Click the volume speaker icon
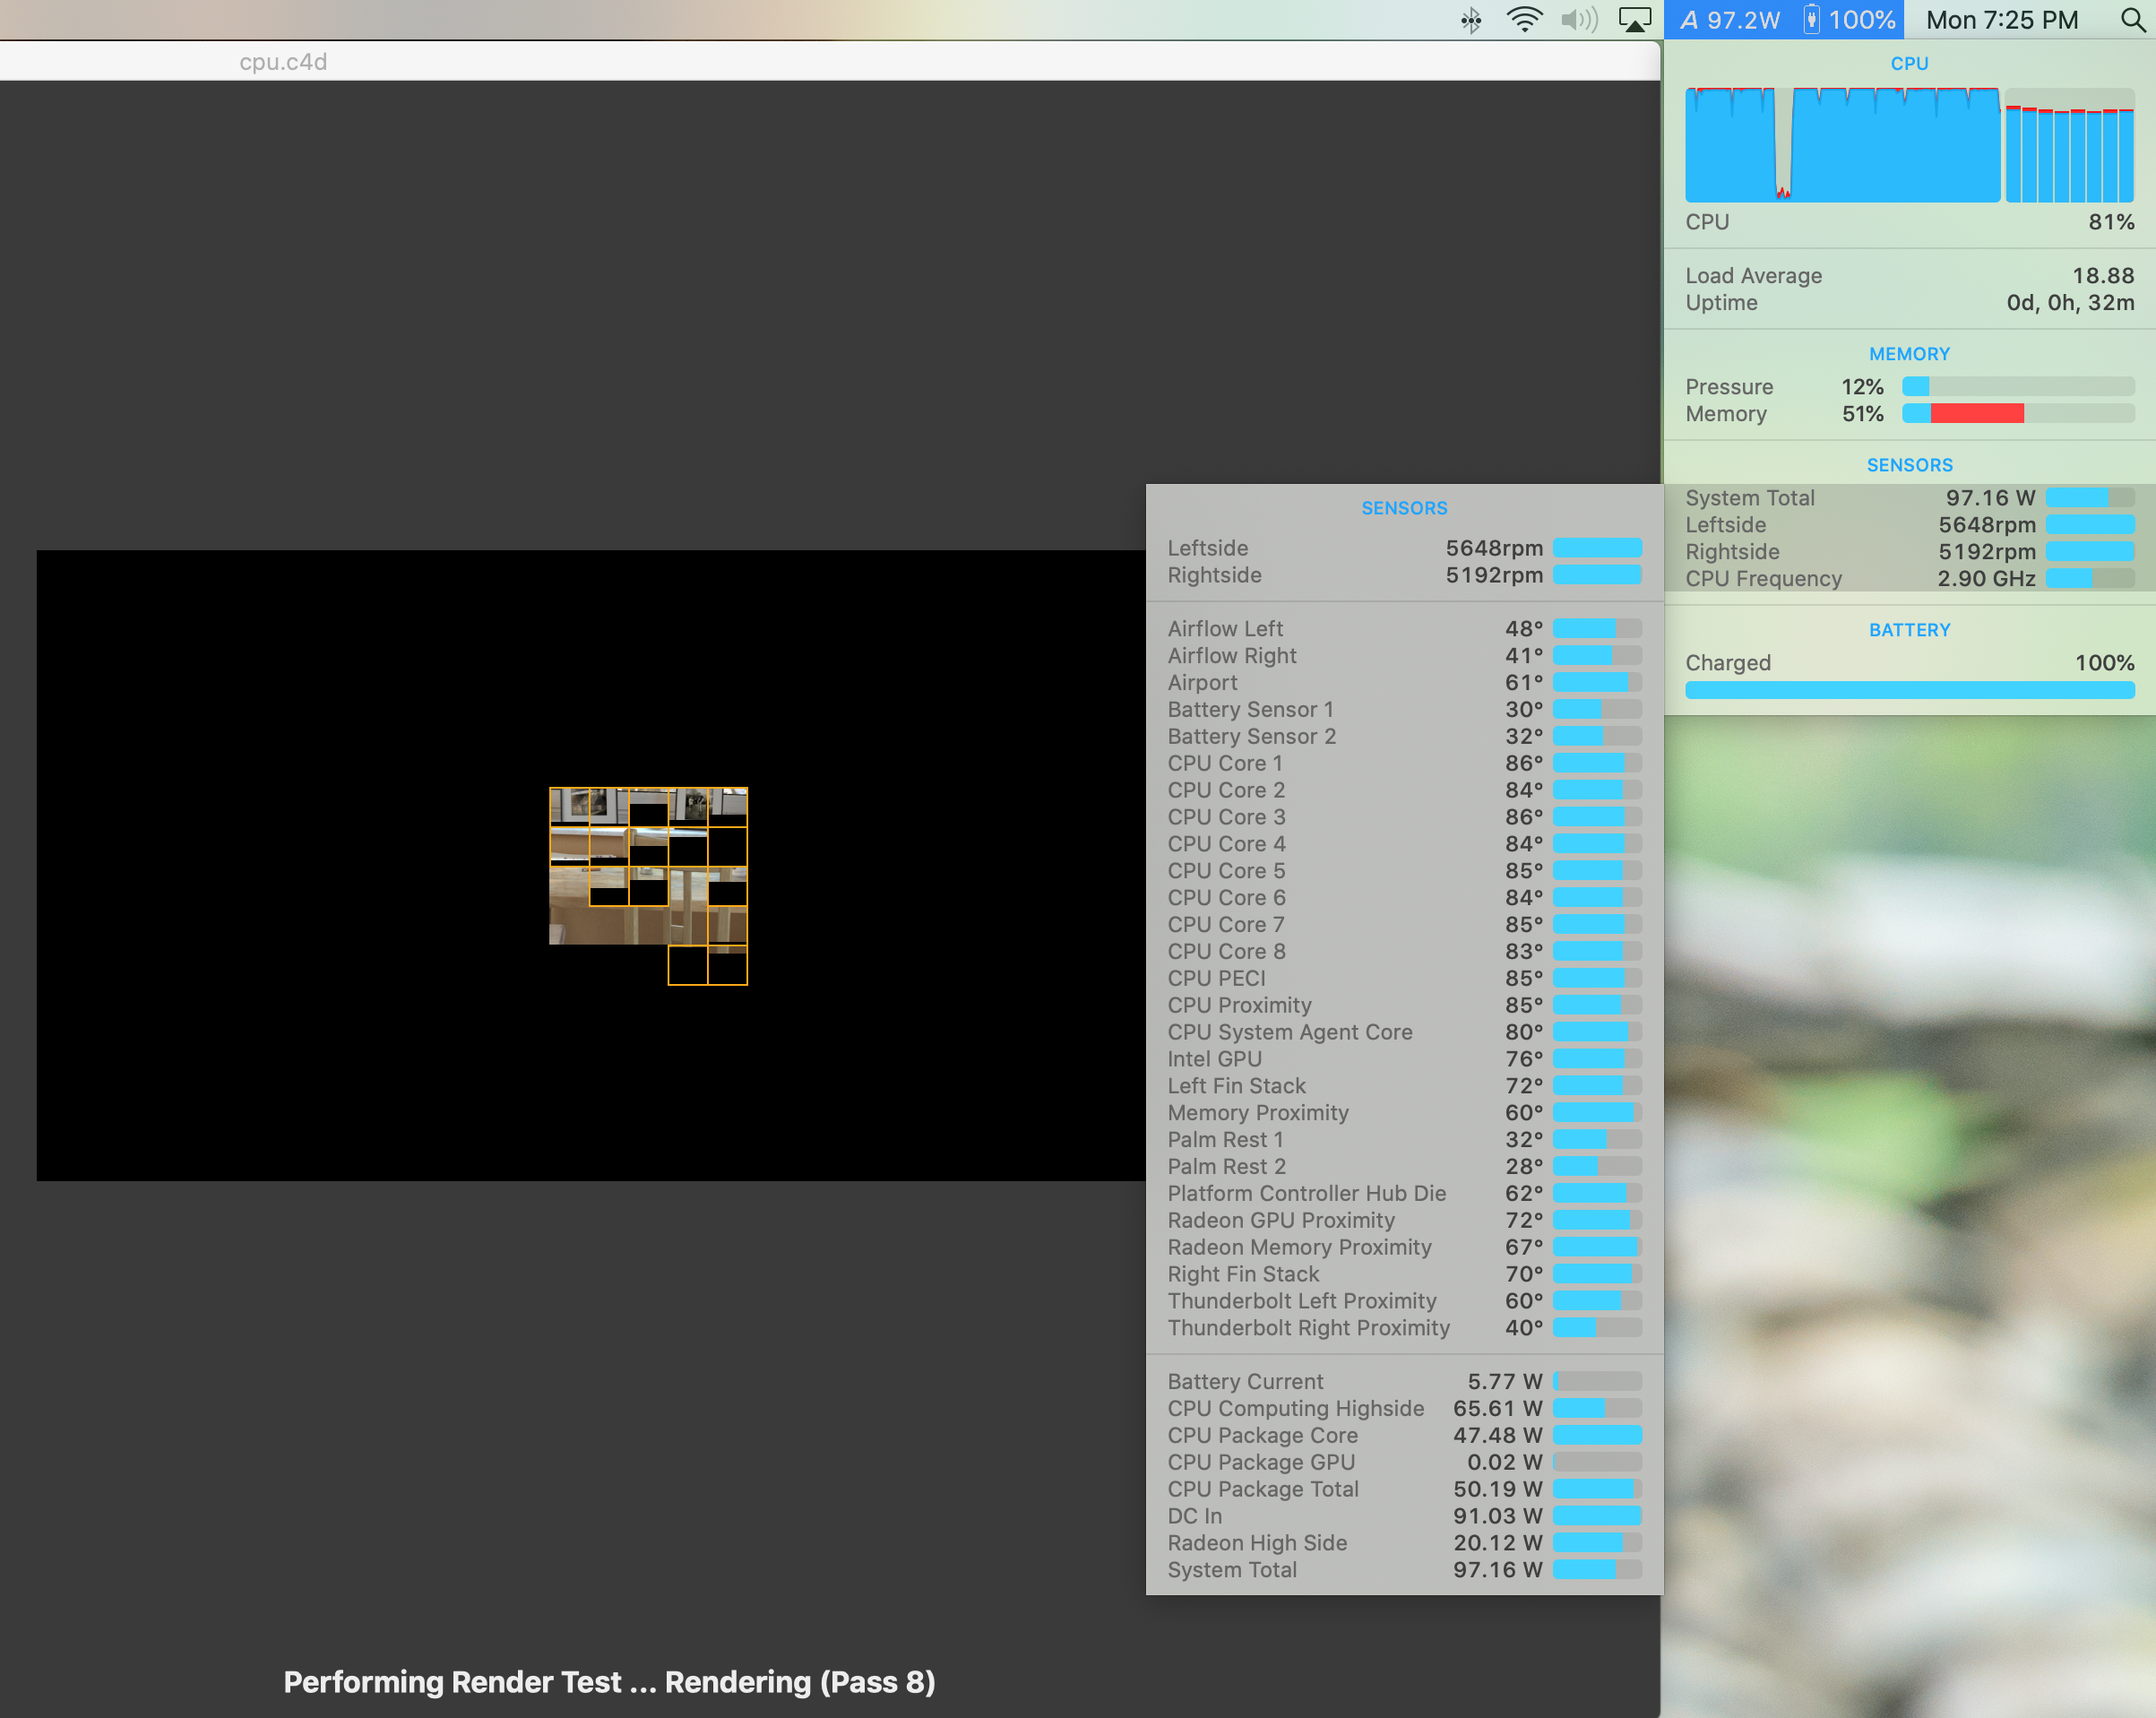 [x=1579, y=20]
